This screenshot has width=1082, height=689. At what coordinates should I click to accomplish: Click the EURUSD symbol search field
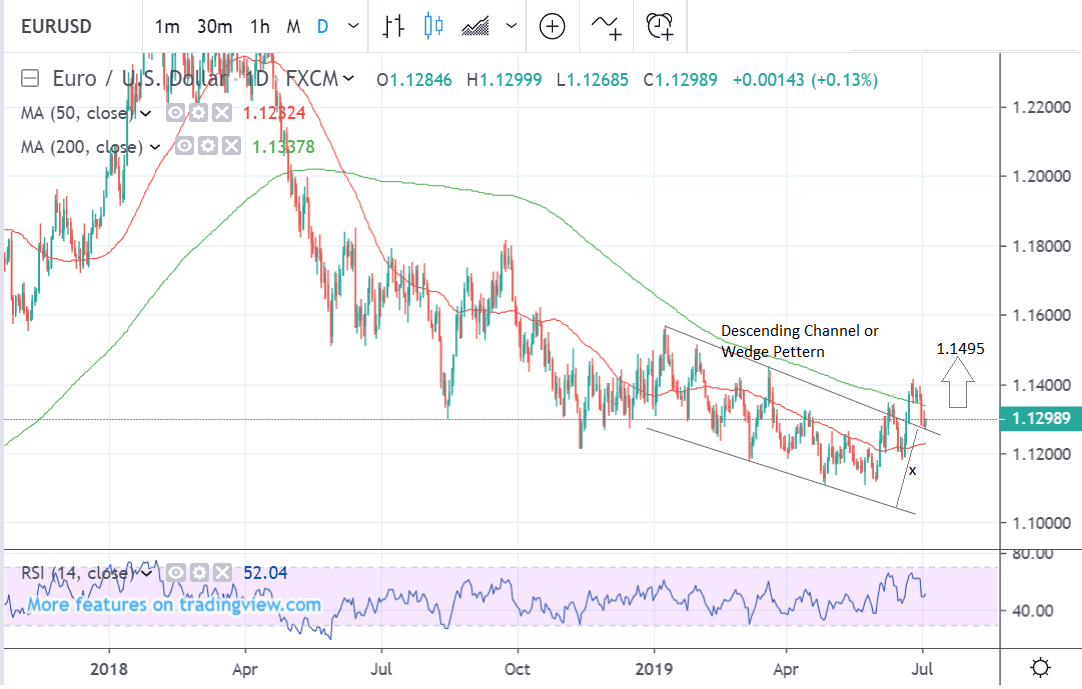57,26
